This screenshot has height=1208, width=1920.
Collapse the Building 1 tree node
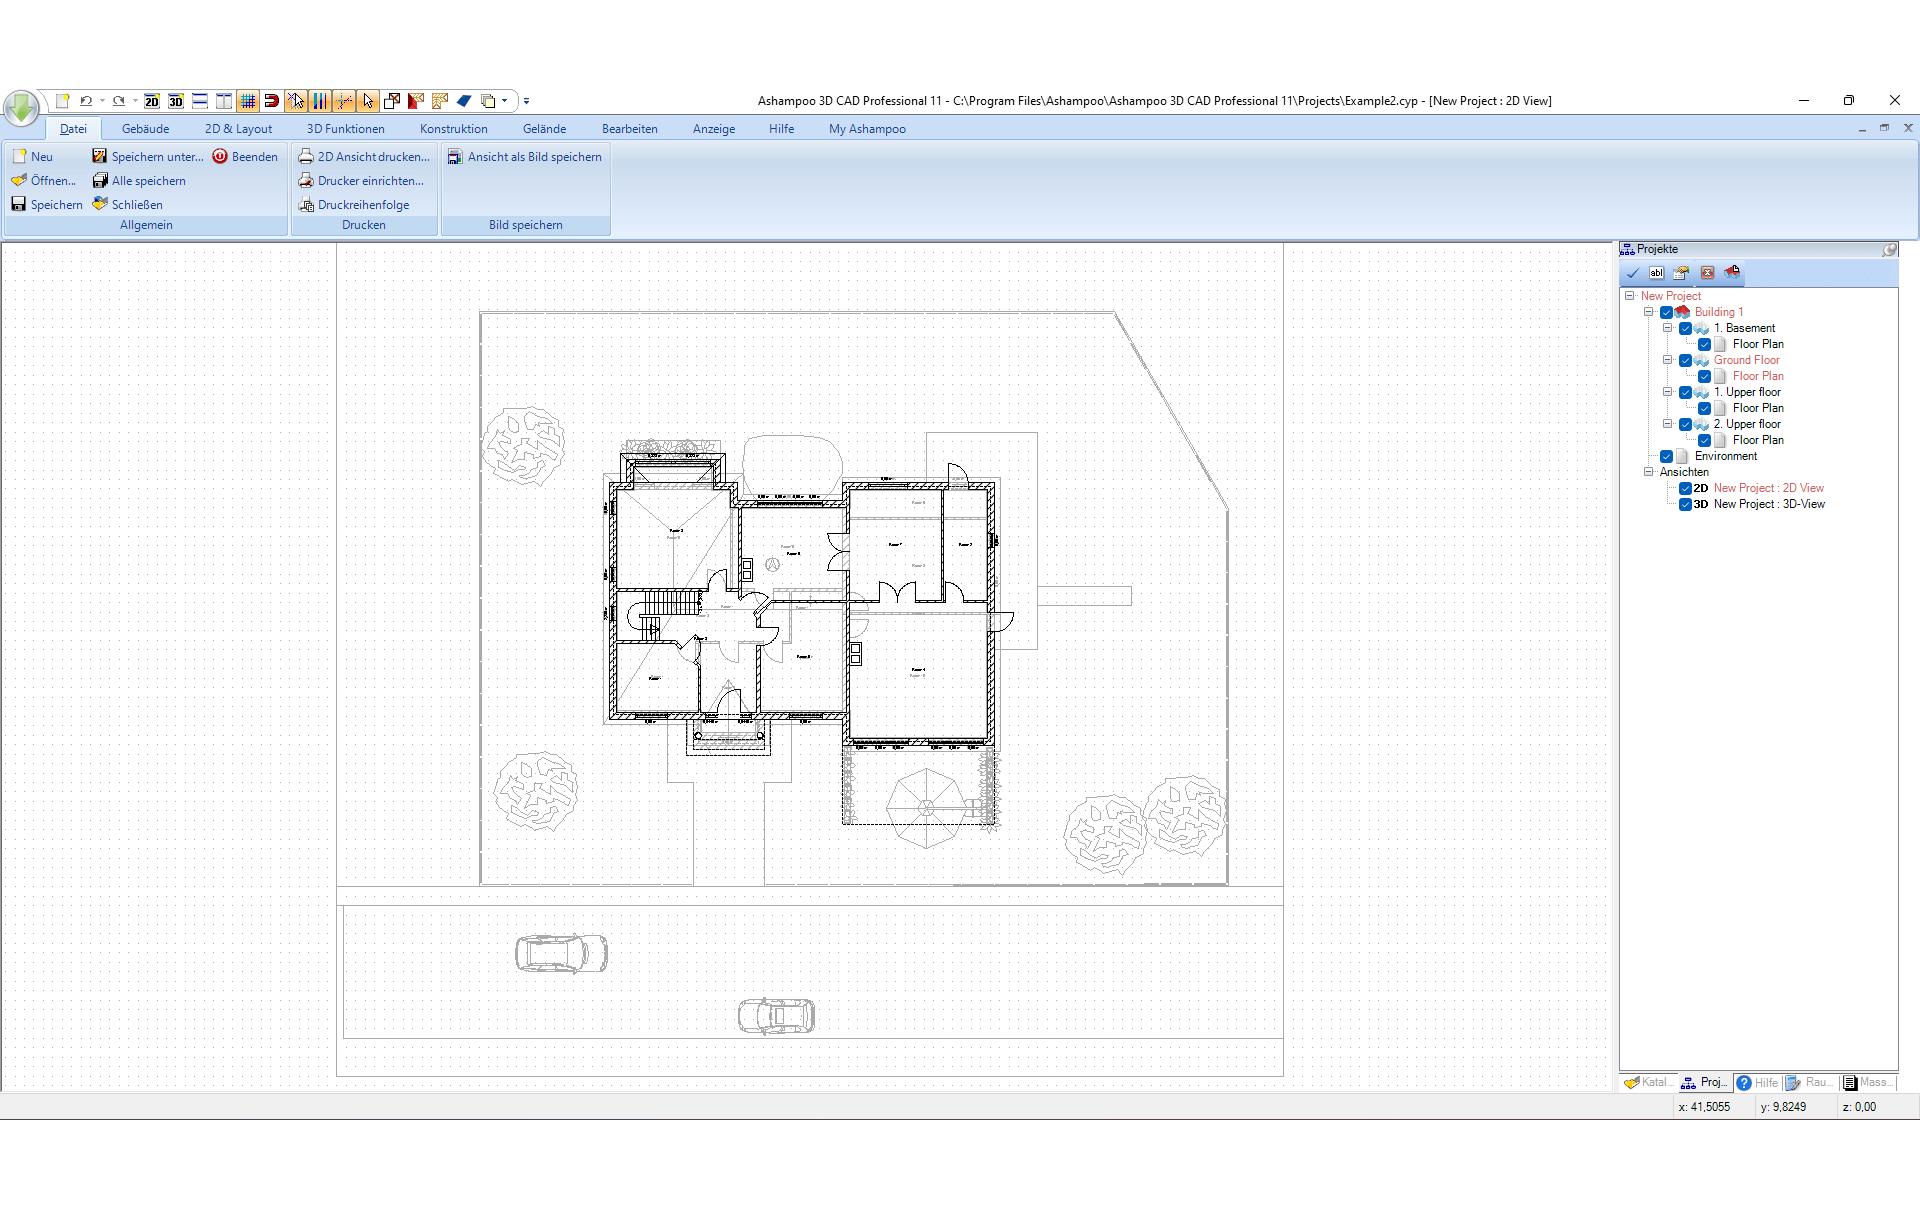[1649, 312]
